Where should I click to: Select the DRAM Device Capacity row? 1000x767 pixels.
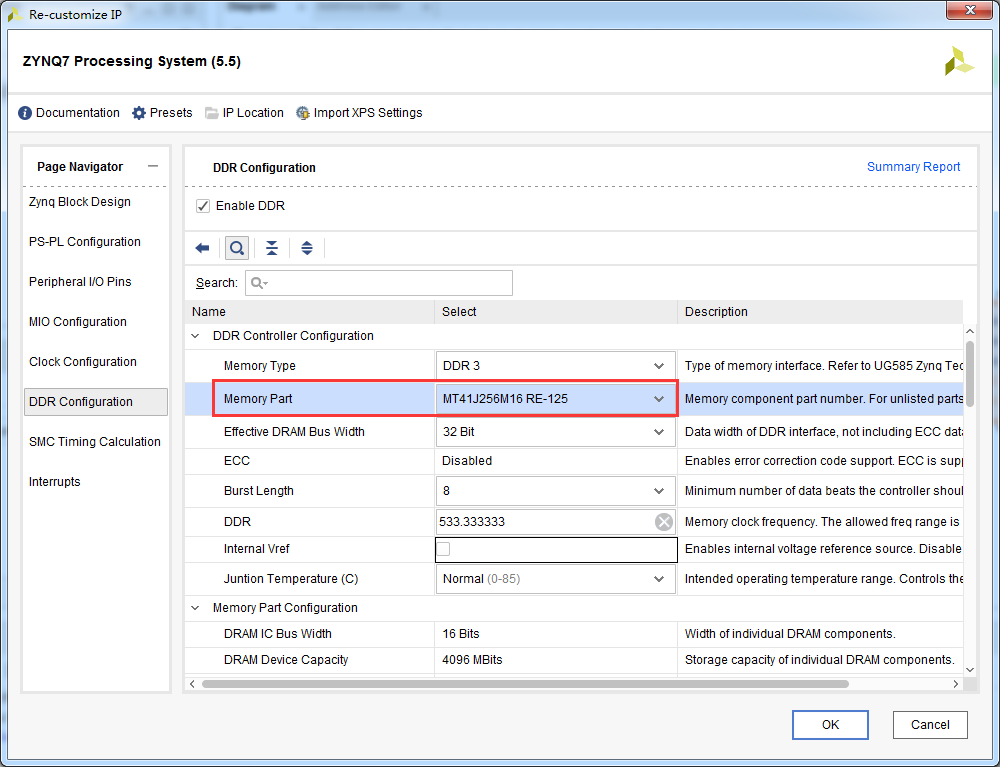574,660
